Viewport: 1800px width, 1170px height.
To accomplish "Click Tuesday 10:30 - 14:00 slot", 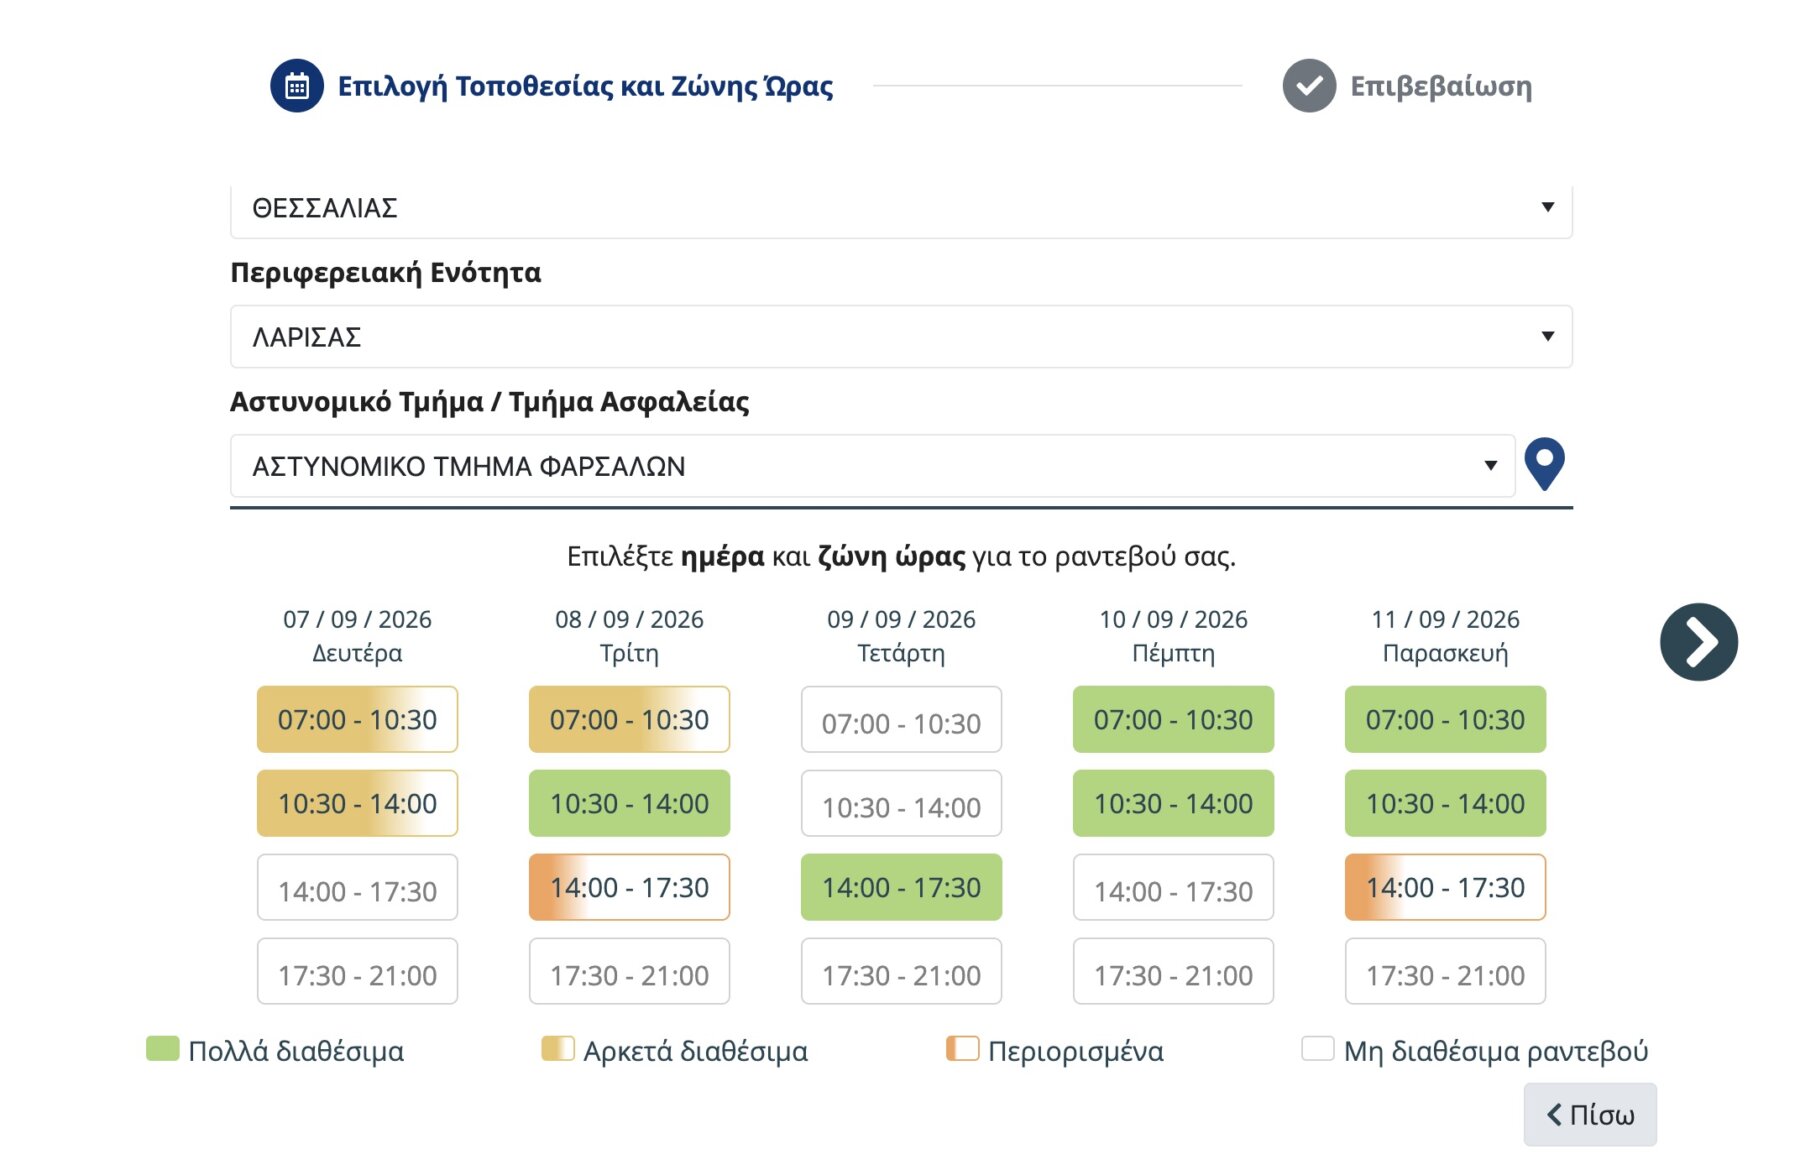I will [629, 803].
